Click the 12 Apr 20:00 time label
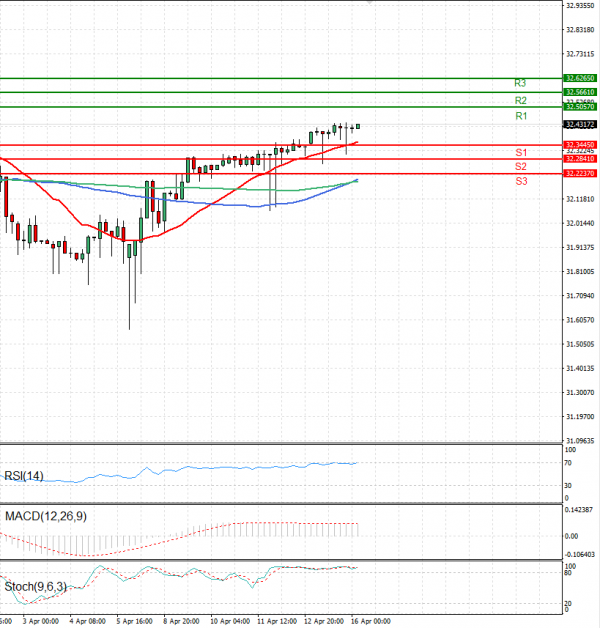The image size is (600, 628). coord(324,621)
